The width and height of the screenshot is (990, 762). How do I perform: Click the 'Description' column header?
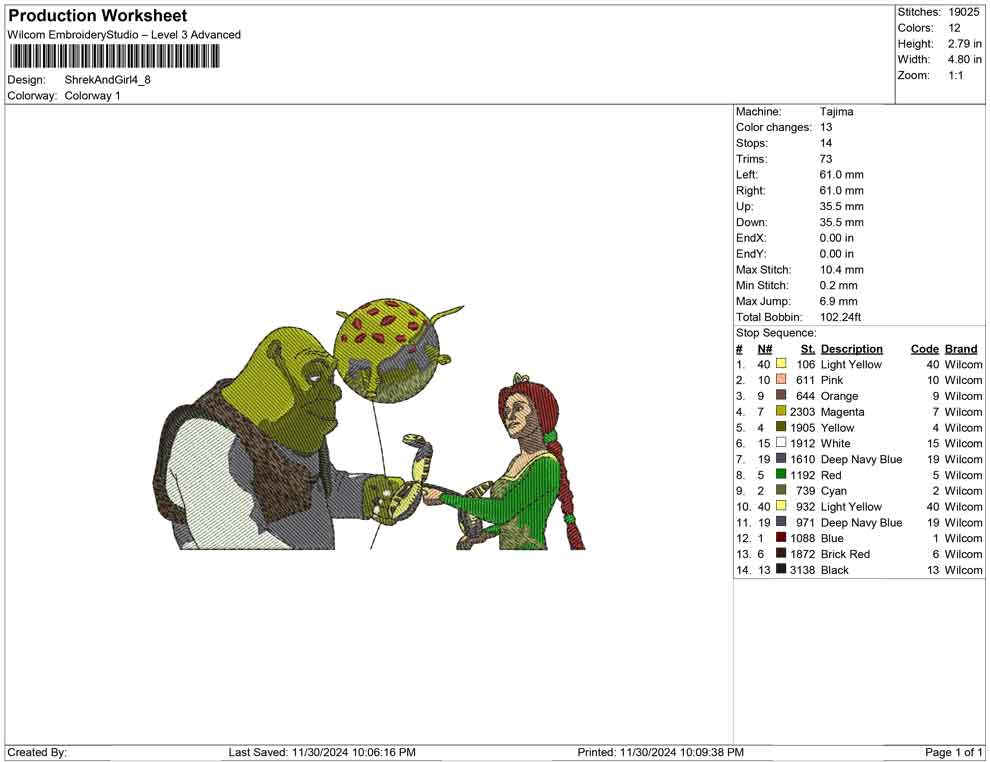coord(852,348)
